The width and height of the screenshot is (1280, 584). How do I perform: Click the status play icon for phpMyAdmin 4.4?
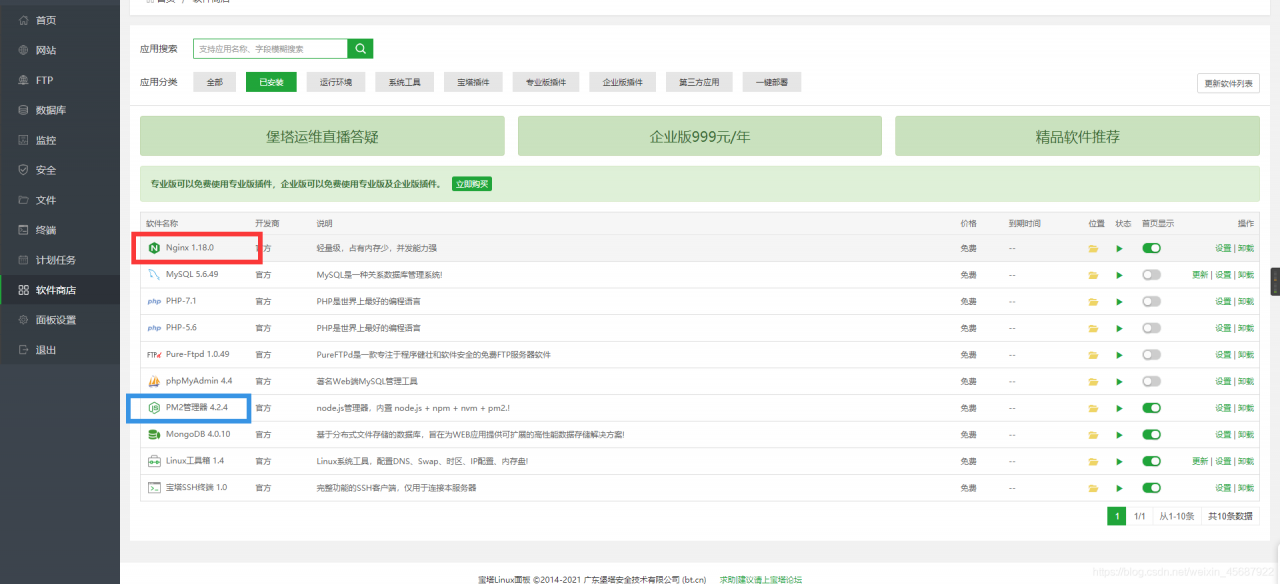pyautogui.click(x=1120, y=381)
